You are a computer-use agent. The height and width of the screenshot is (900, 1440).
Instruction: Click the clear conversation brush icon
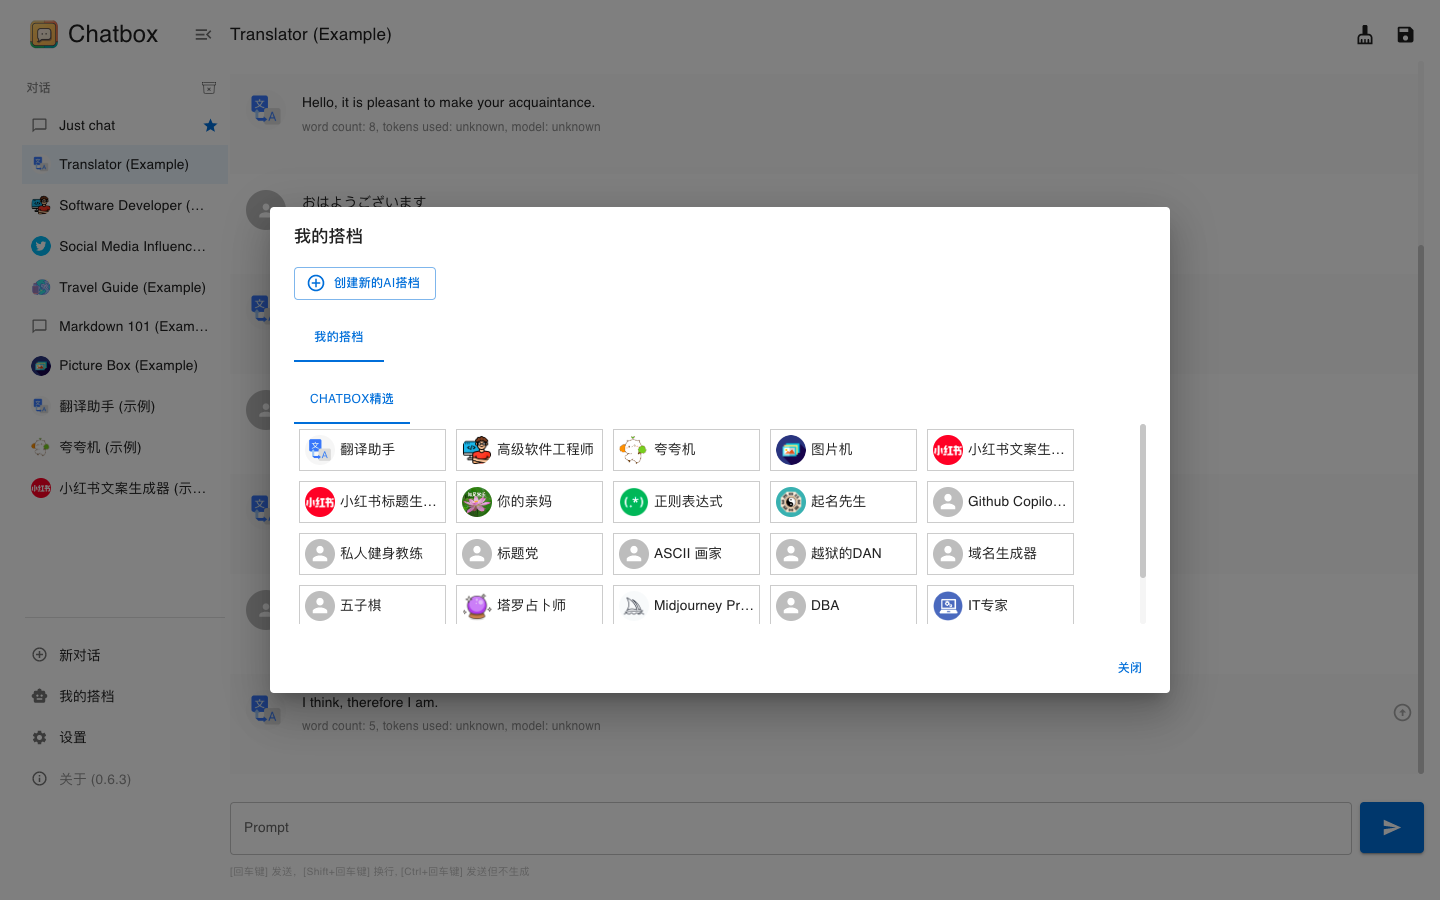(x=1364, y=35)
